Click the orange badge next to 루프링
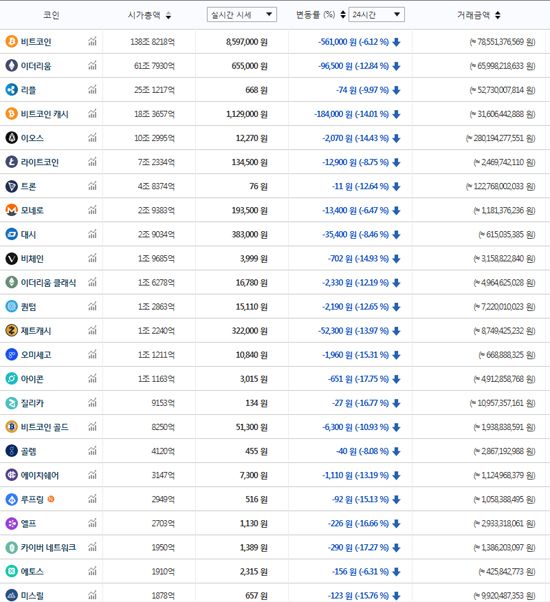The image size is (550, 602). [x=51, y=499]
